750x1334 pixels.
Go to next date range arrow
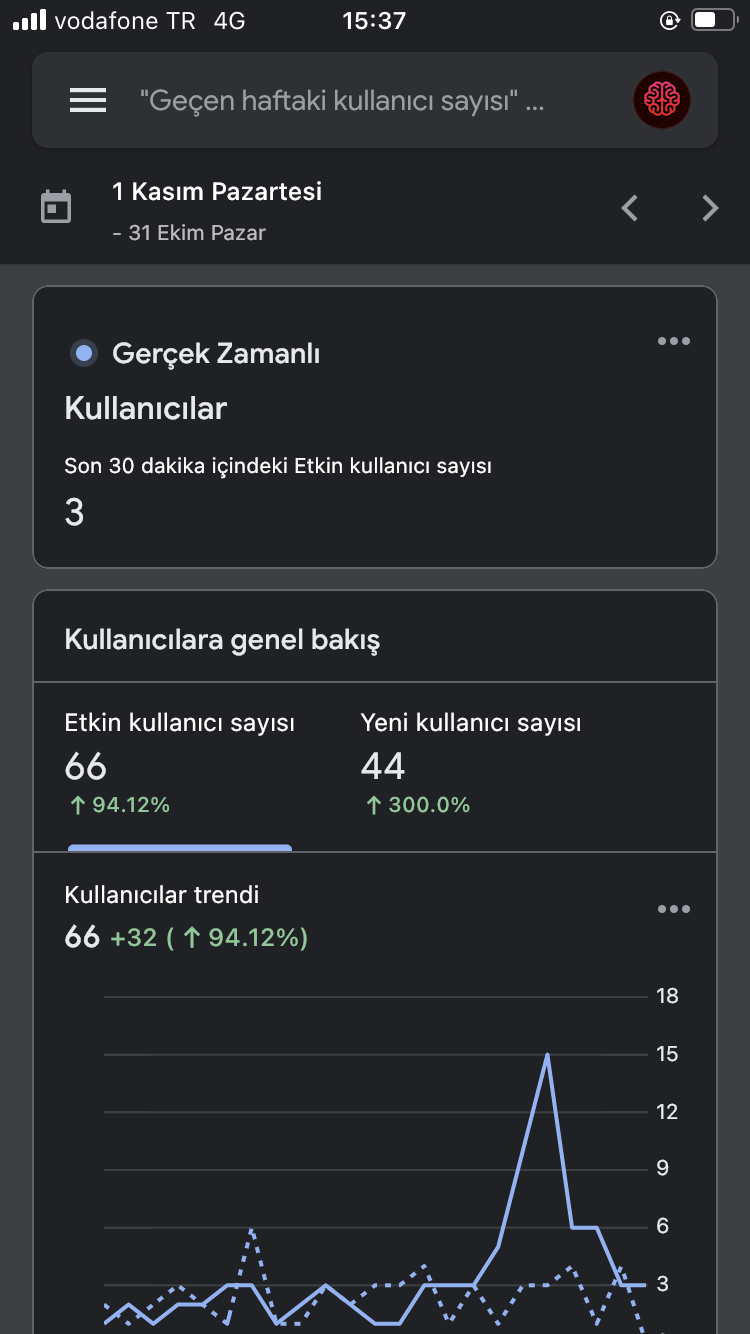(710, 208)
